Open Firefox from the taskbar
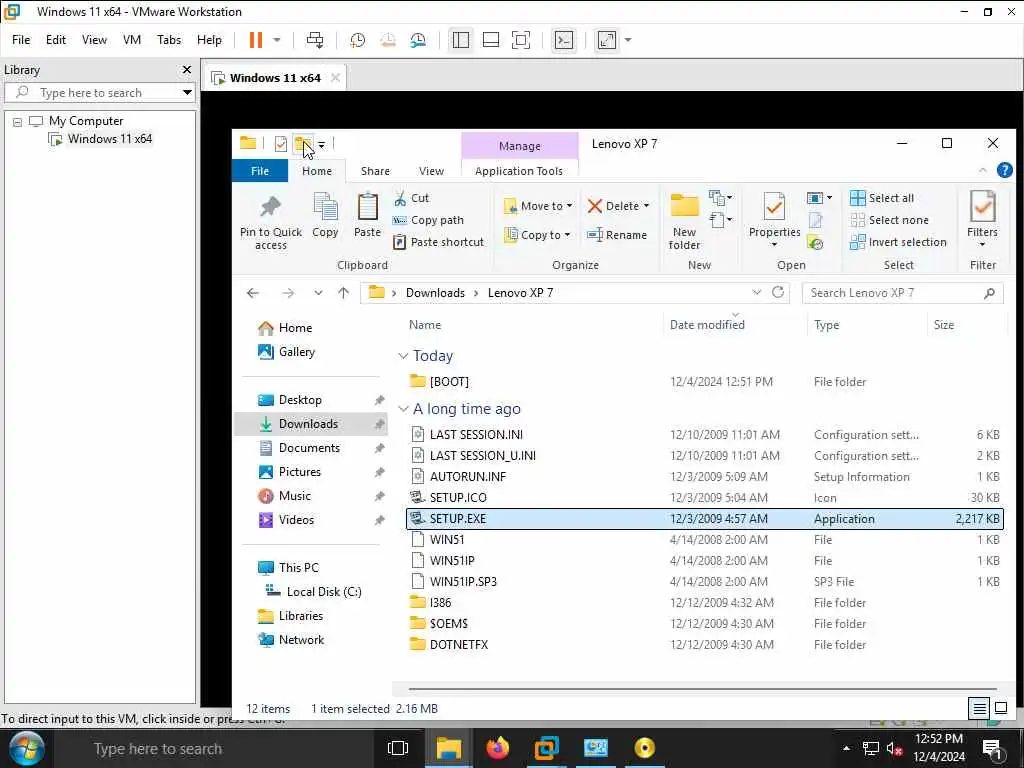 (x=498, y=748)
